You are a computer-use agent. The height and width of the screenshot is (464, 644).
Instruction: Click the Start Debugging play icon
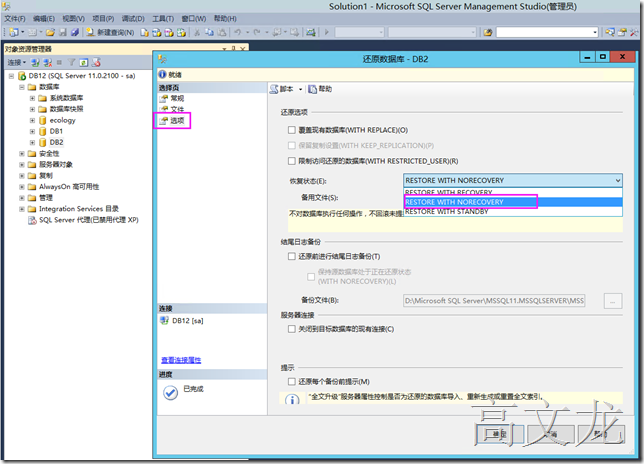click(x=327, y=32)
